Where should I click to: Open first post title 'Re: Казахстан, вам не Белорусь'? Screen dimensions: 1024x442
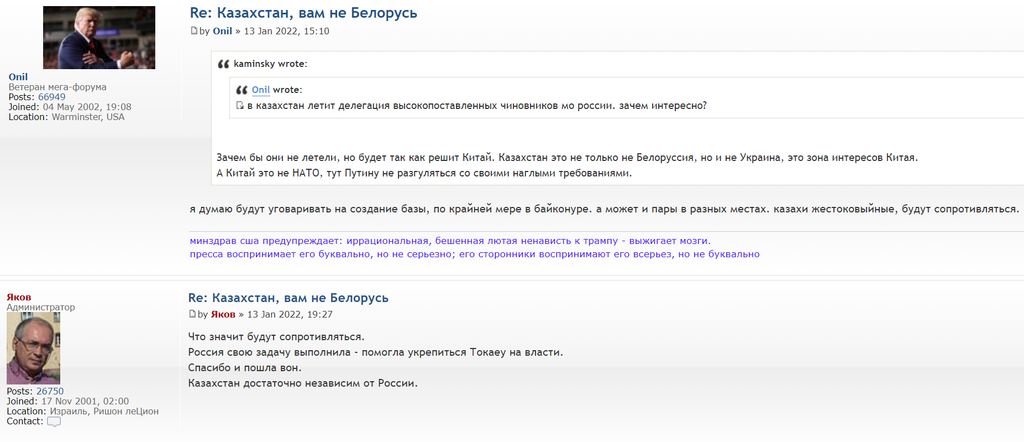(x=303, y=12)
